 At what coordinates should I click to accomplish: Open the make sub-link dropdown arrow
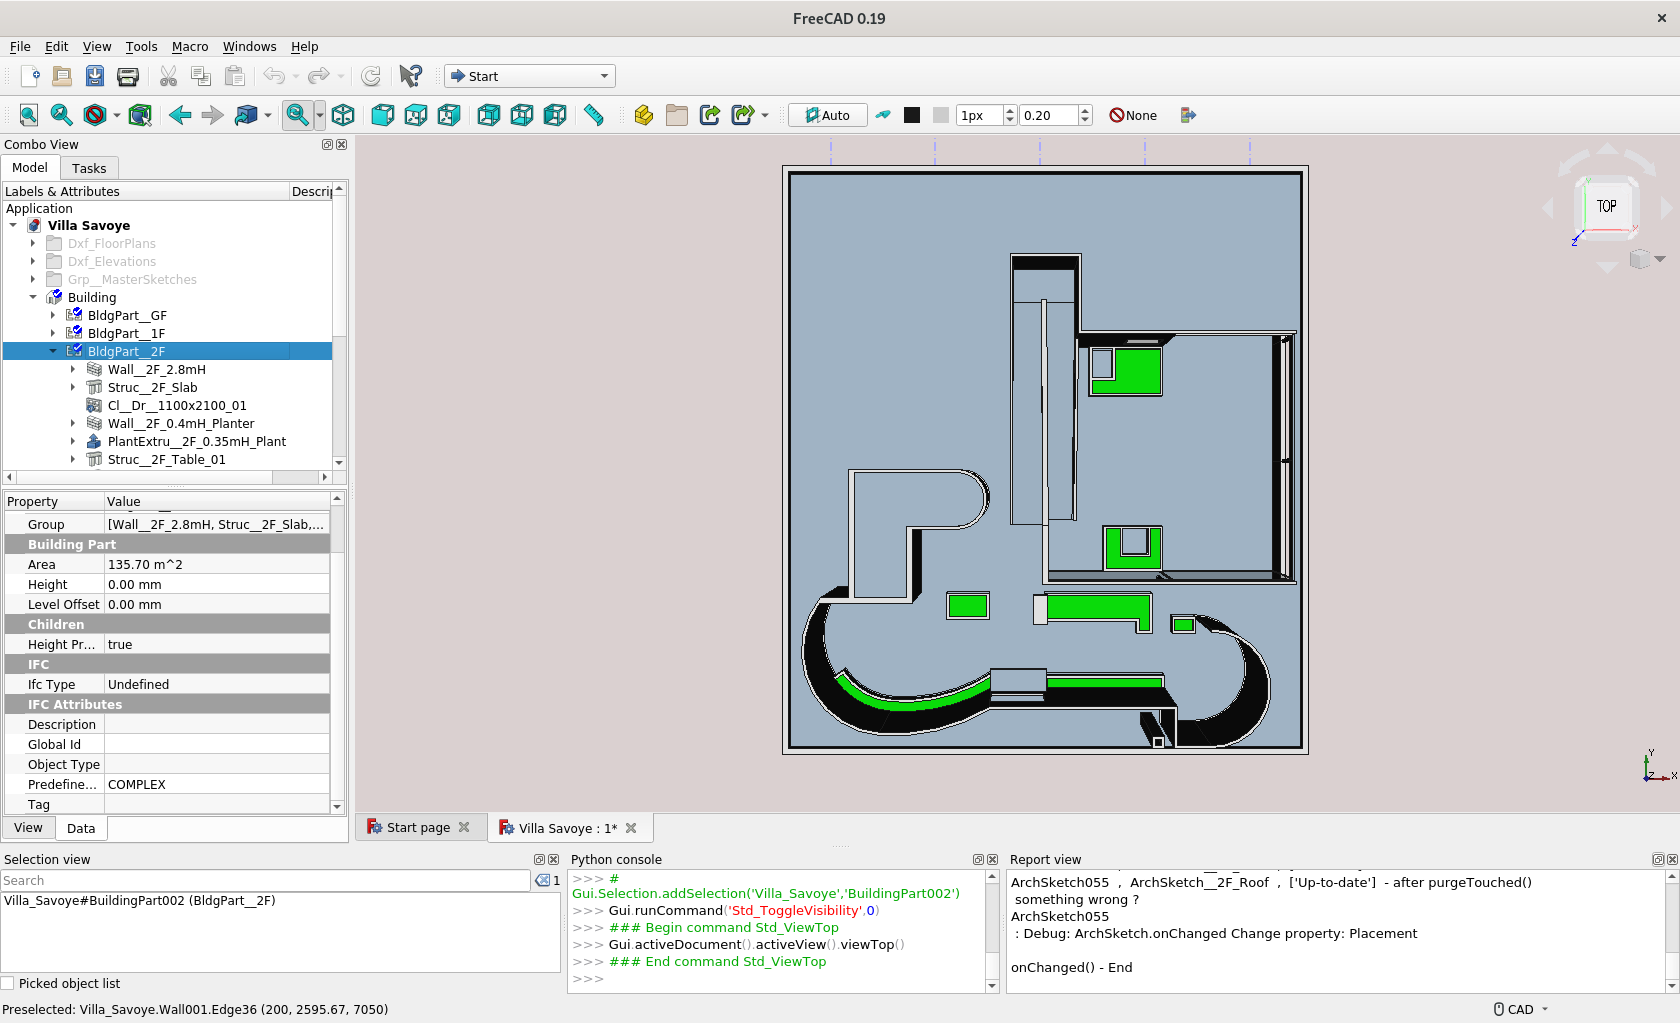pyautogui.click(x=765, y=116)
